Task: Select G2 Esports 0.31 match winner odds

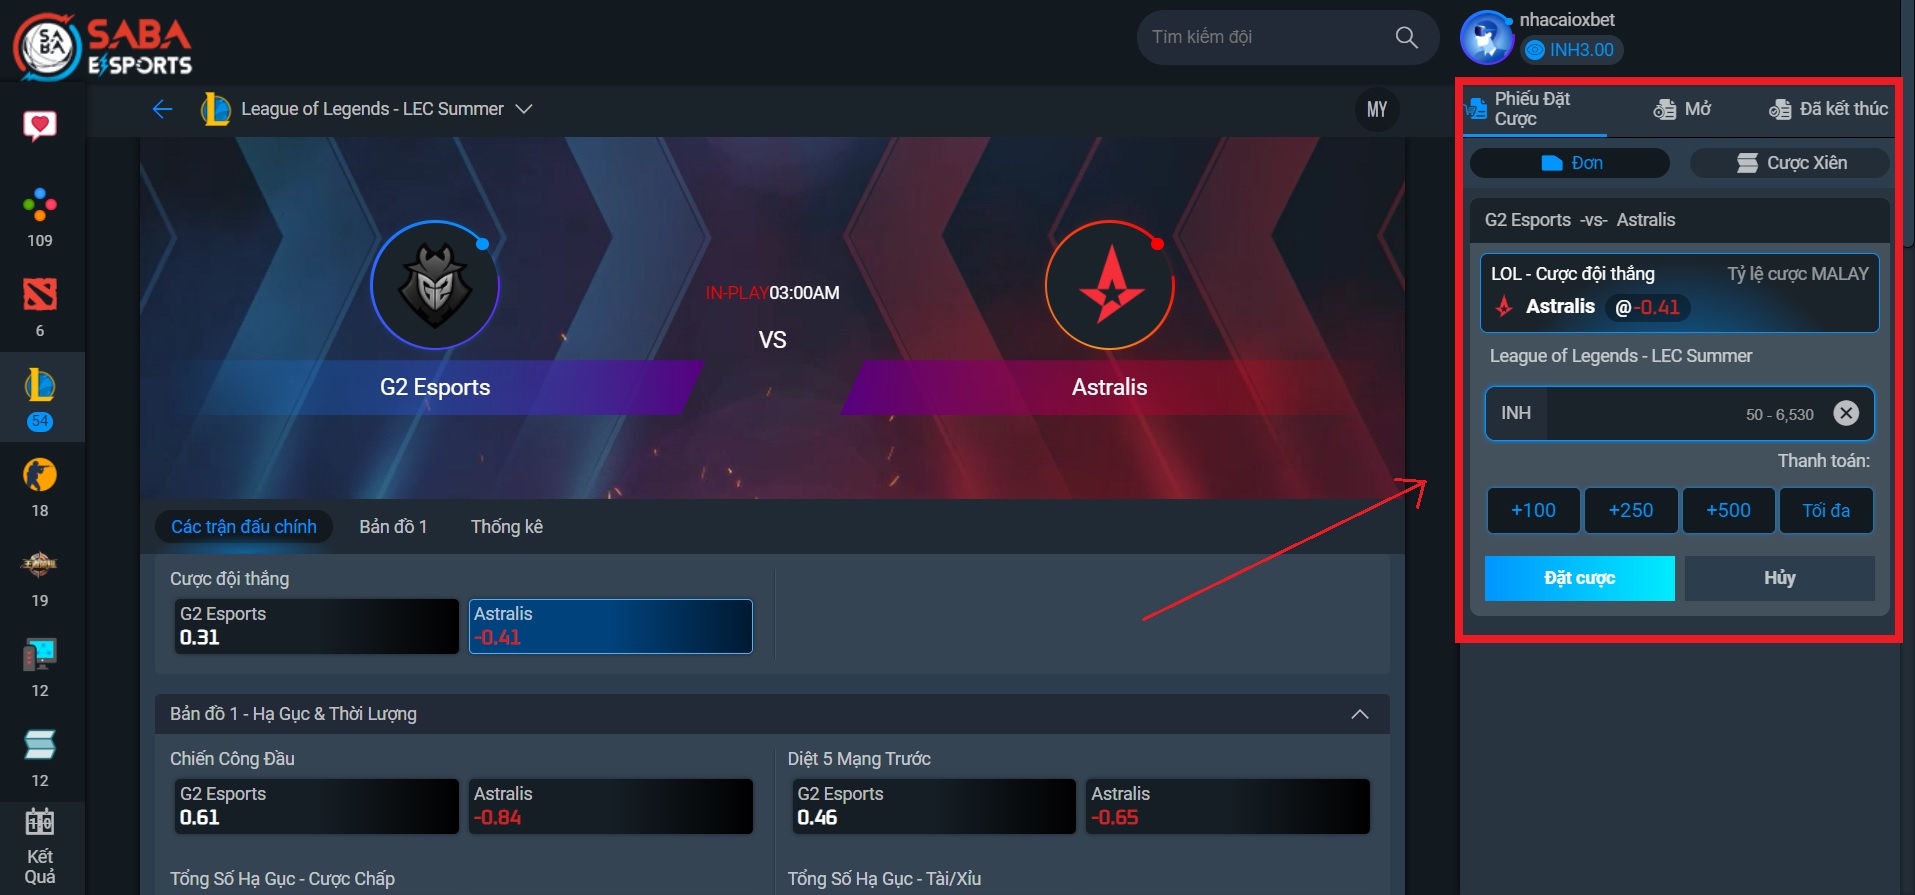Action: [316, 626]
